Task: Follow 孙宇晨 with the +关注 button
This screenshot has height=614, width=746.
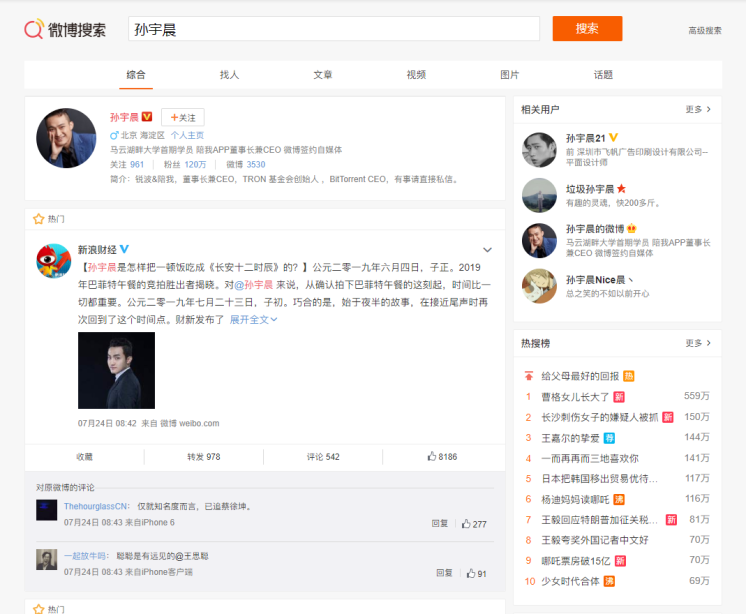Action: pos(183,117)
